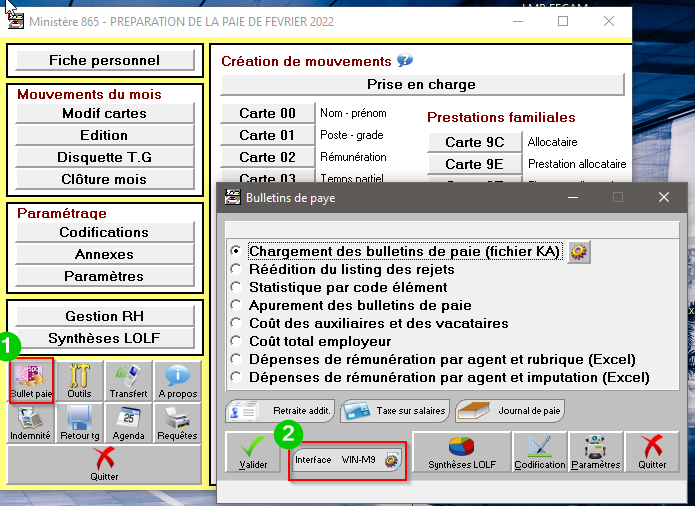This screenshot has width=695, height=506.
Task: Click the Outils tools icon
Action: click(80, 381)
